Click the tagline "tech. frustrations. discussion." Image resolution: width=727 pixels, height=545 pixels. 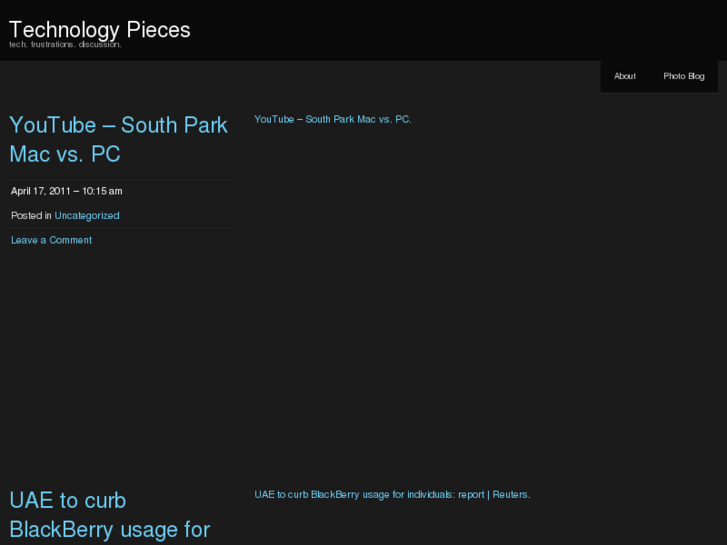[x=65, y=45]
